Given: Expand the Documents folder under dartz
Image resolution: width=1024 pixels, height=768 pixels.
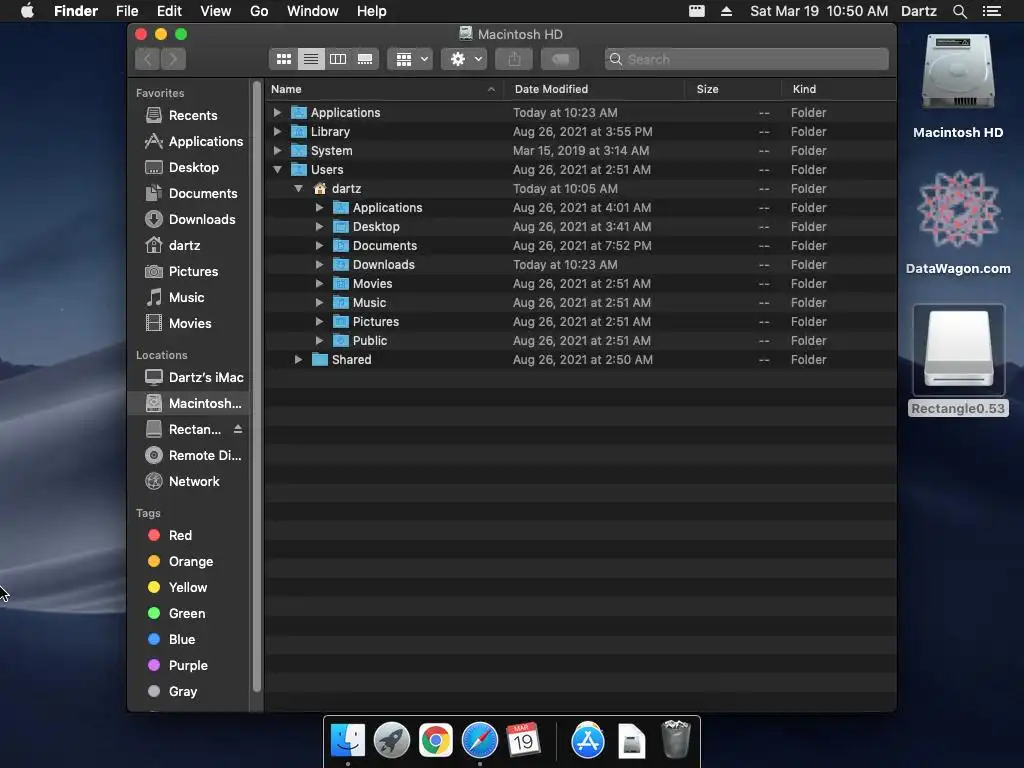Looking at the screenshot, I should pos(319,246).
